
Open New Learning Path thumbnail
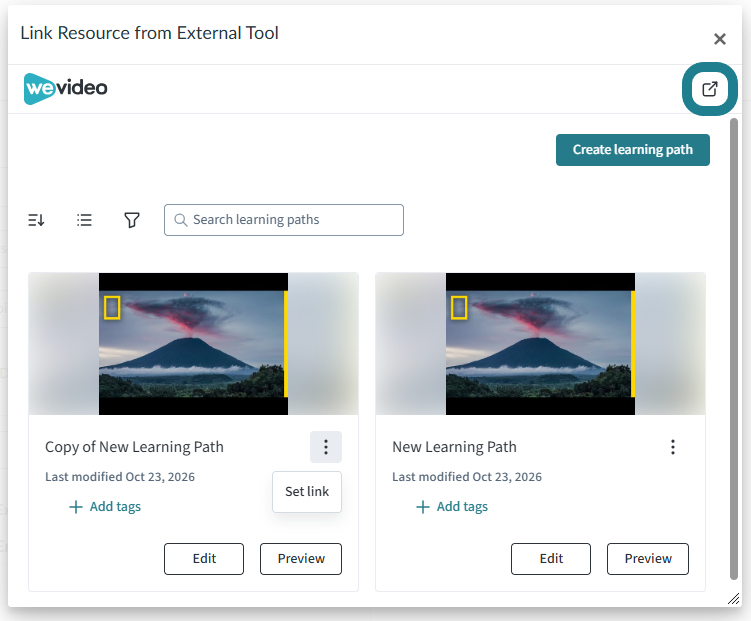click(540, 344)
